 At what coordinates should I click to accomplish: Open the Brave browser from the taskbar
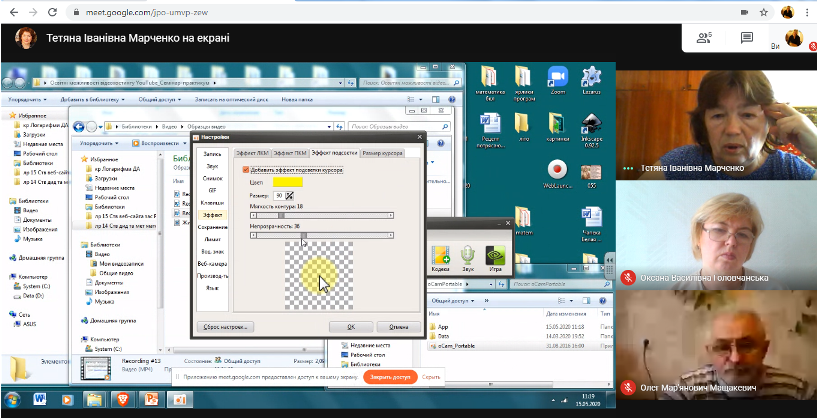(123, 400)
